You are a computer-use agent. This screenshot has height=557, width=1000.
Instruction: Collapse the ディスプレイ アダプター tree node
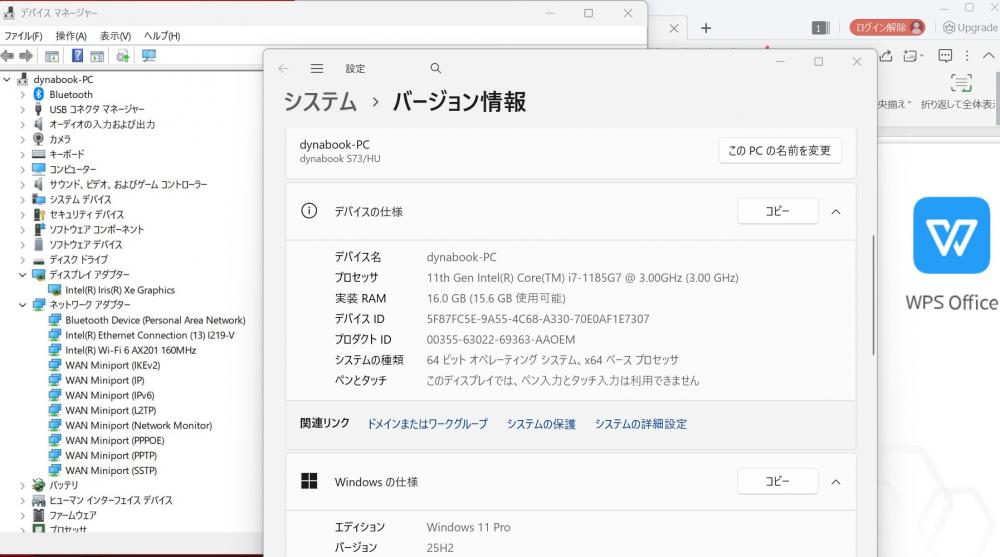[23, 275]
